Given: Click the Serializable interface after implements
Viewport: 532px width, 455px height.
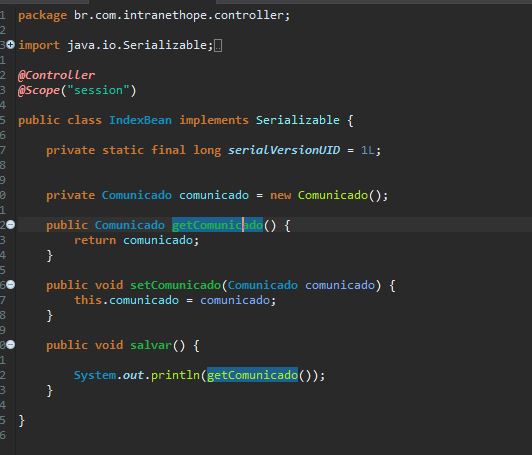Looking at the screenshot, I should coord(298,120).
